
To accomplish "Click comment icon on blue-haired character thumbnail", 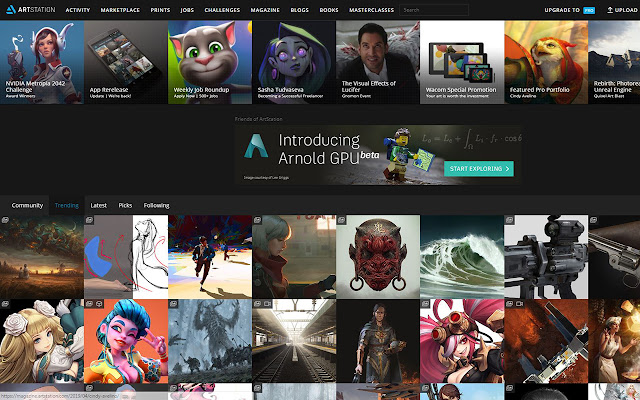I will coord(99,304).
